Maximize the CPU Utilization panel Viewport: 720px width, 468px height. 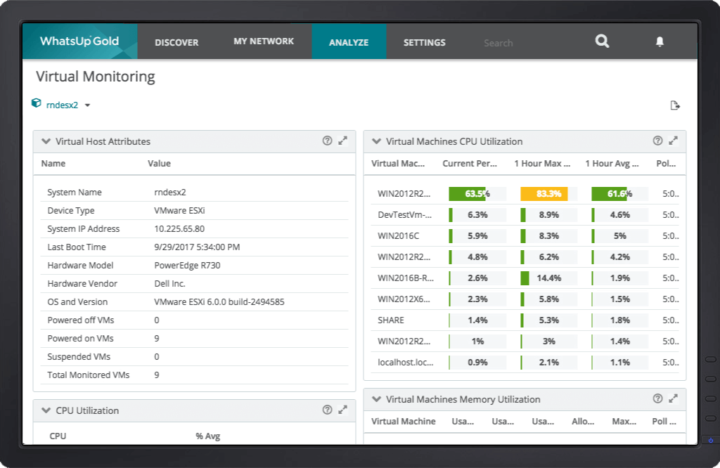click(343, 410)
